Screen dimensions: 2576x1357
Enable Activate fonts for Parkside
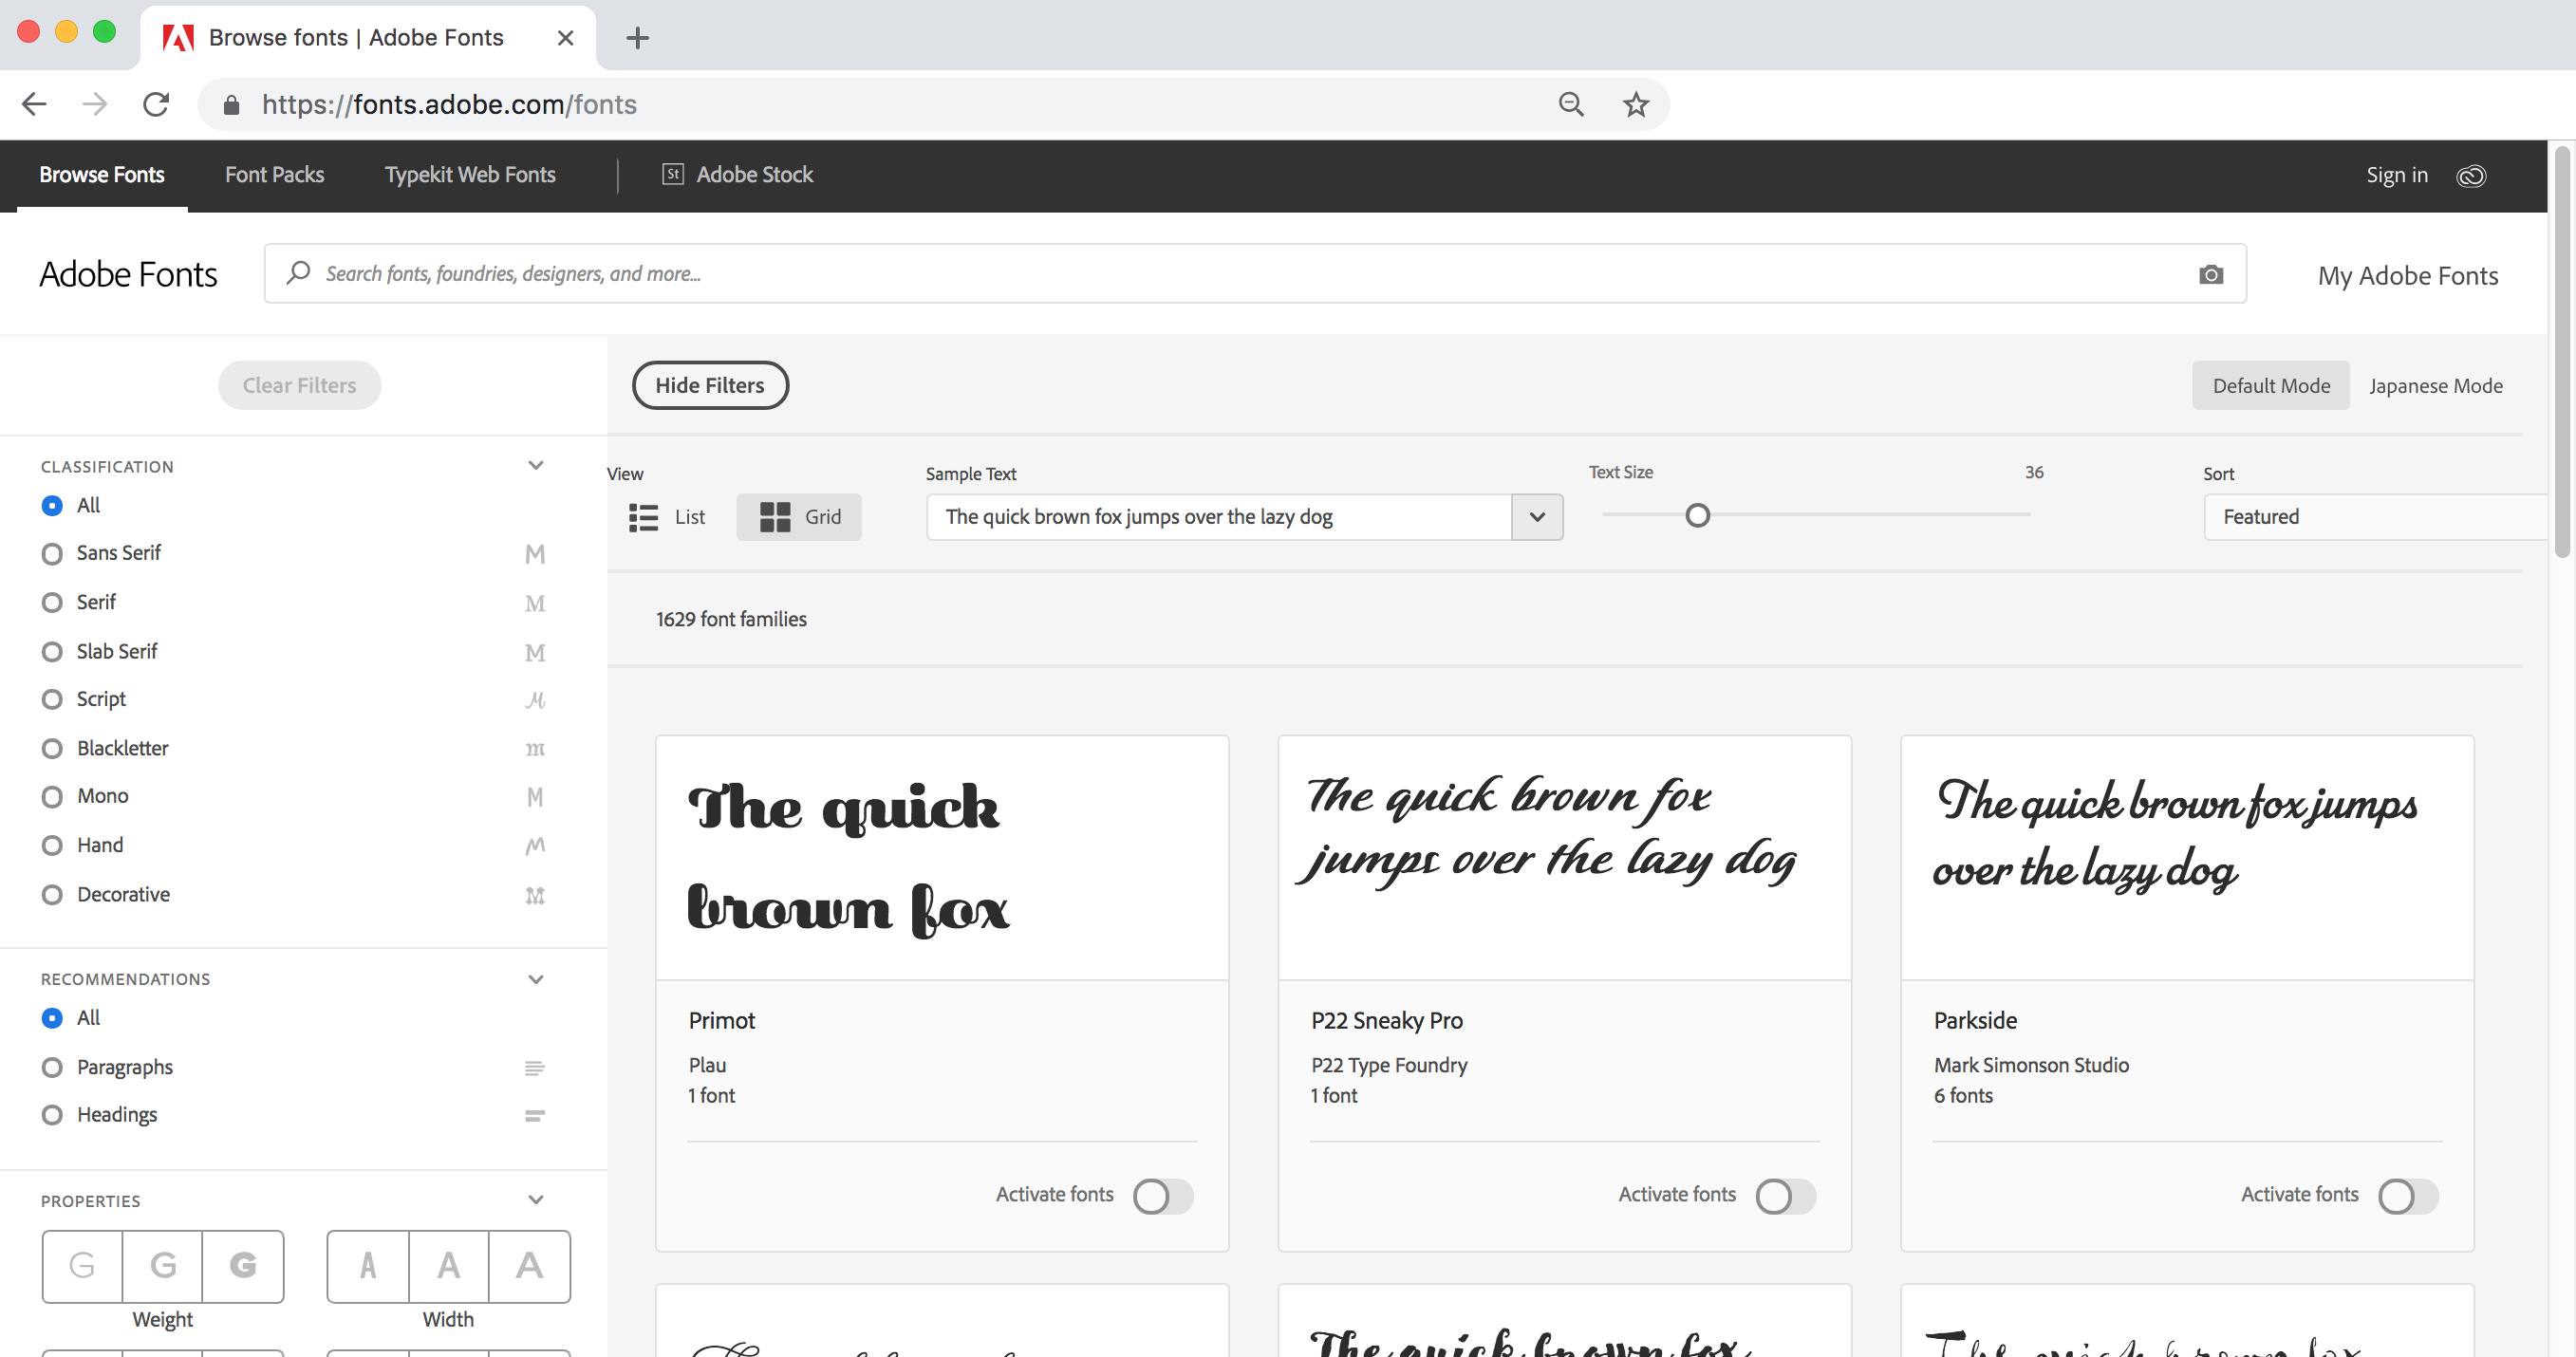click(2407, 1196)
